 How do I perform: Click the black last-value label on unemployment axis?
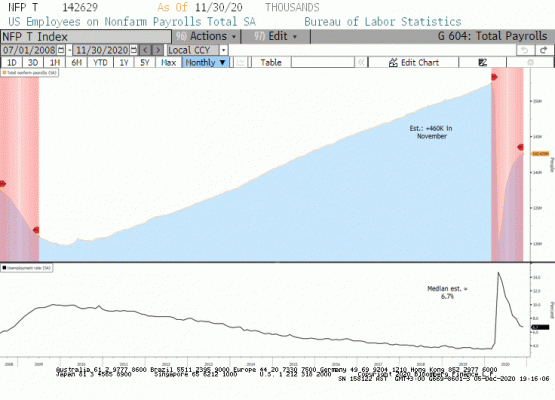[x=540, y=327]
